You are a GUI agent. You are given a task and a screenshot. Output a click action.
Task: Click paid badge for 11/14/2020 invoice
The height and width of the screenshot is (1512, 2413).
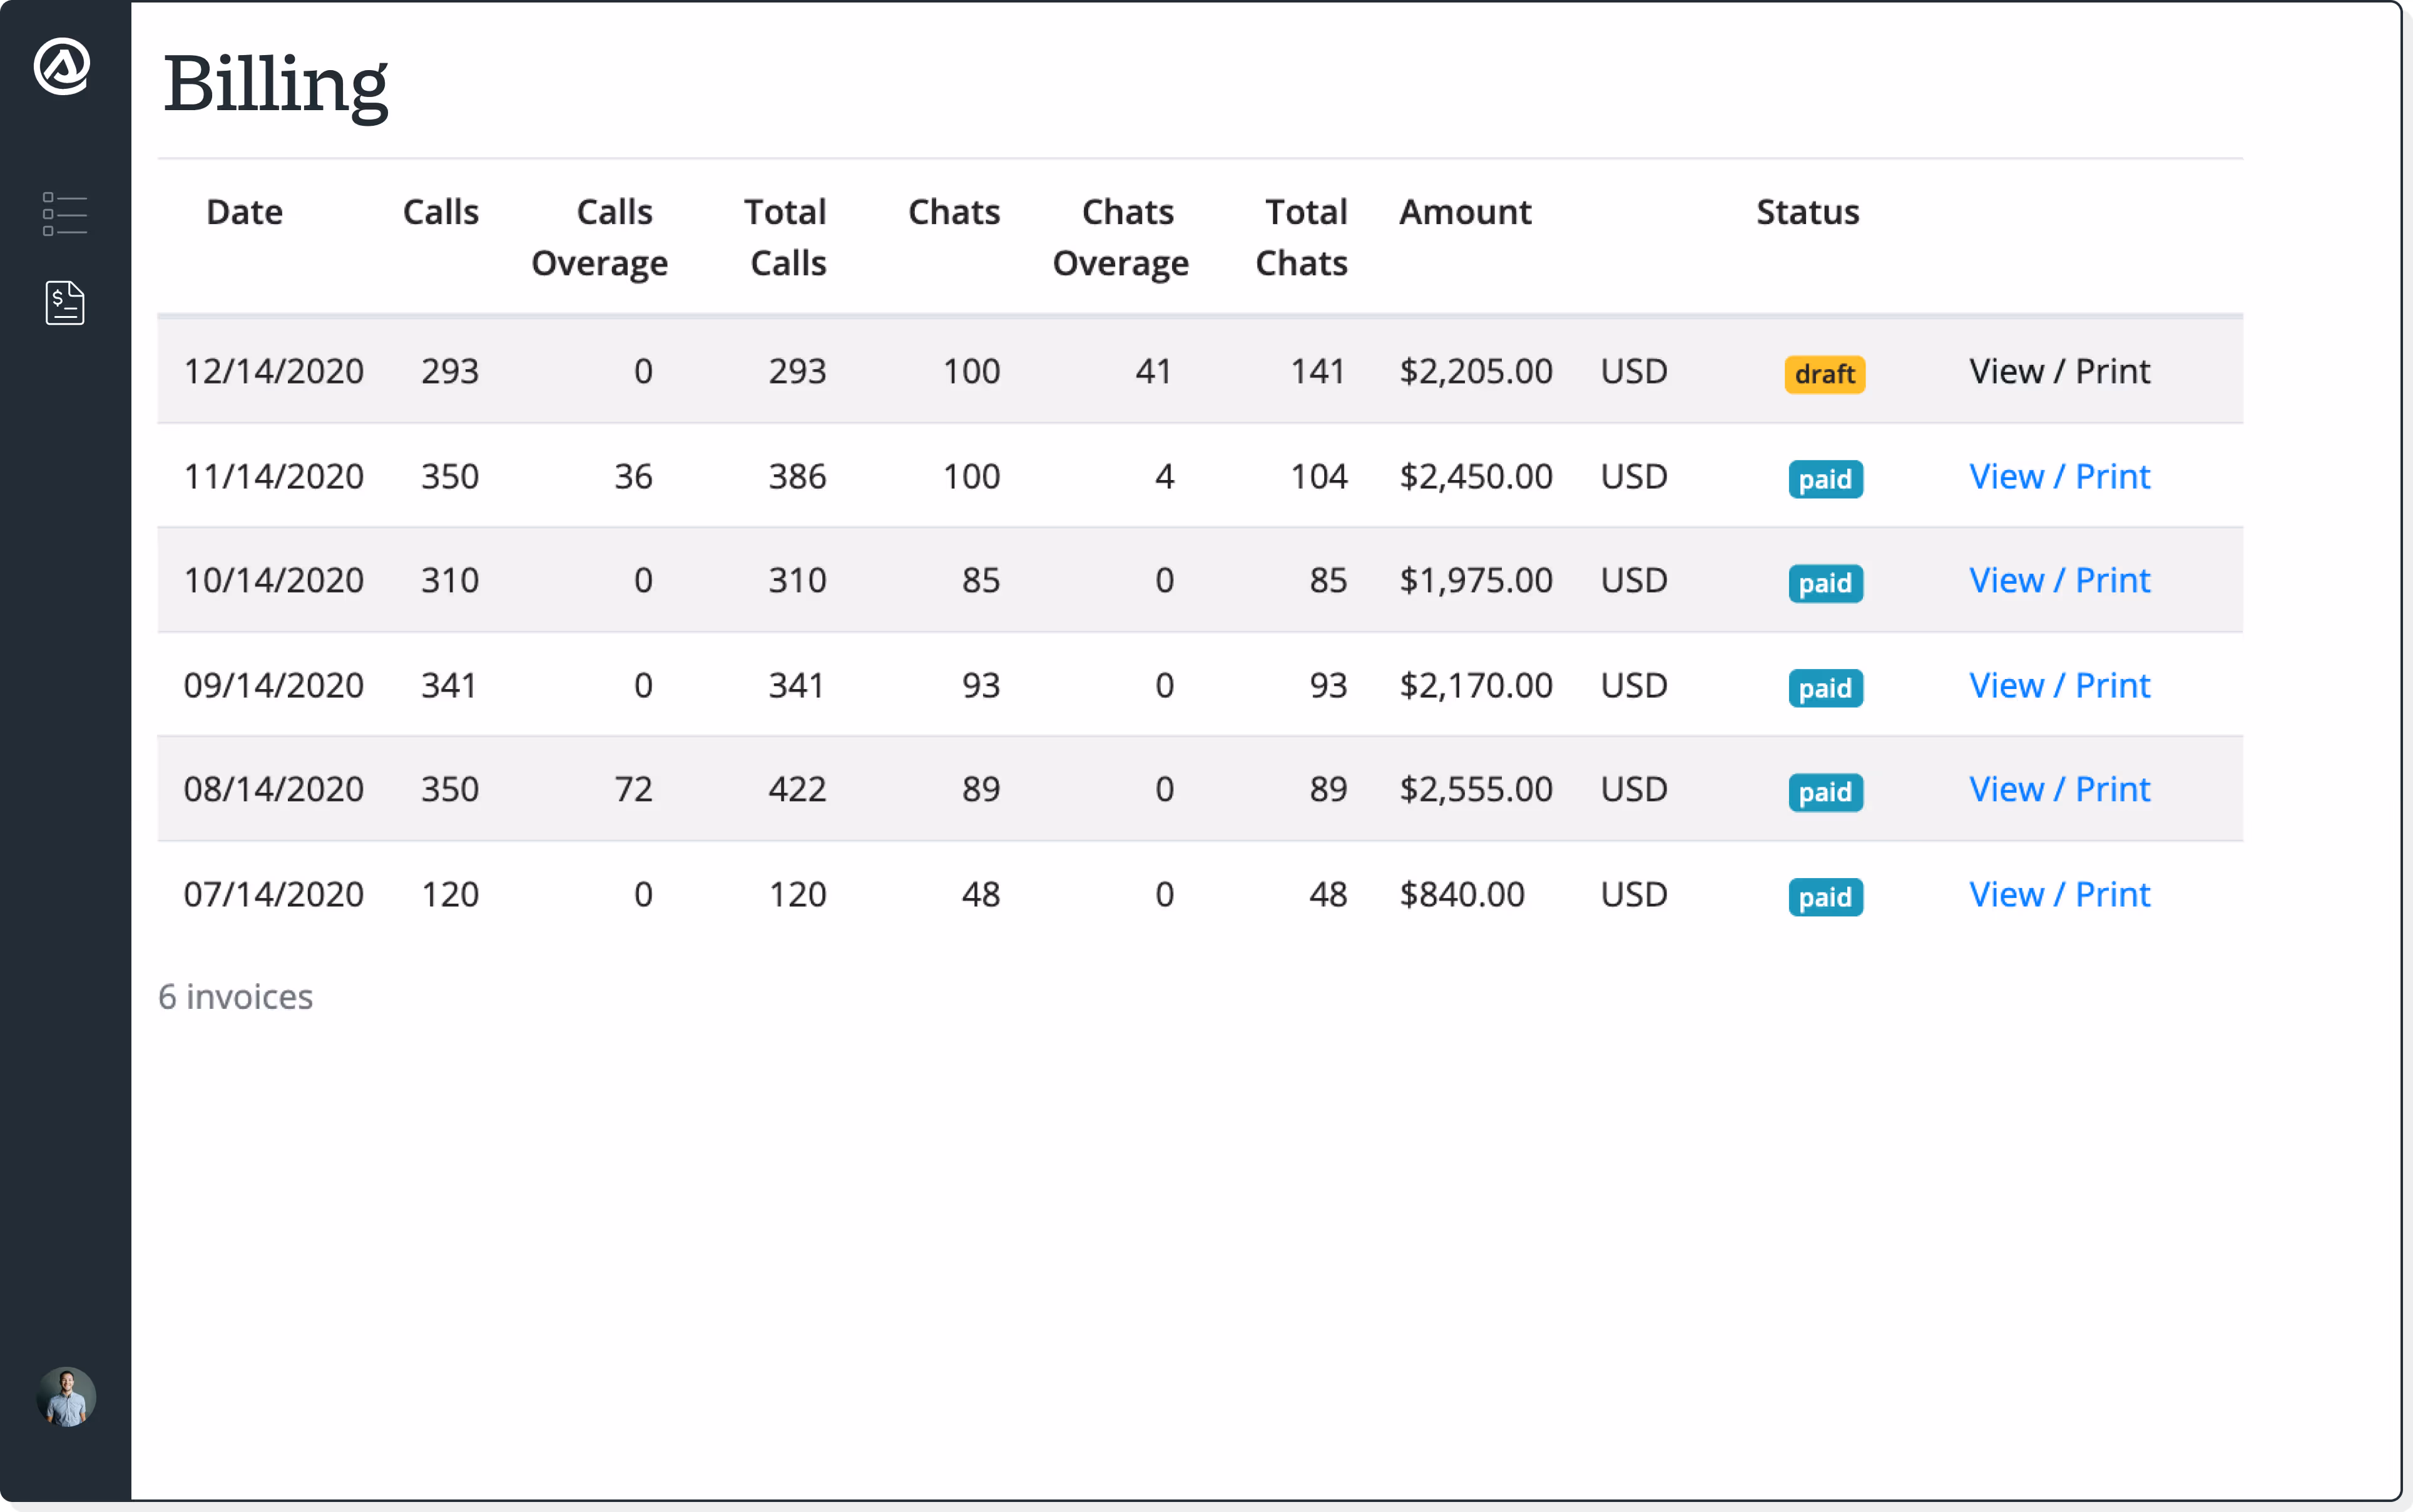1824,479
